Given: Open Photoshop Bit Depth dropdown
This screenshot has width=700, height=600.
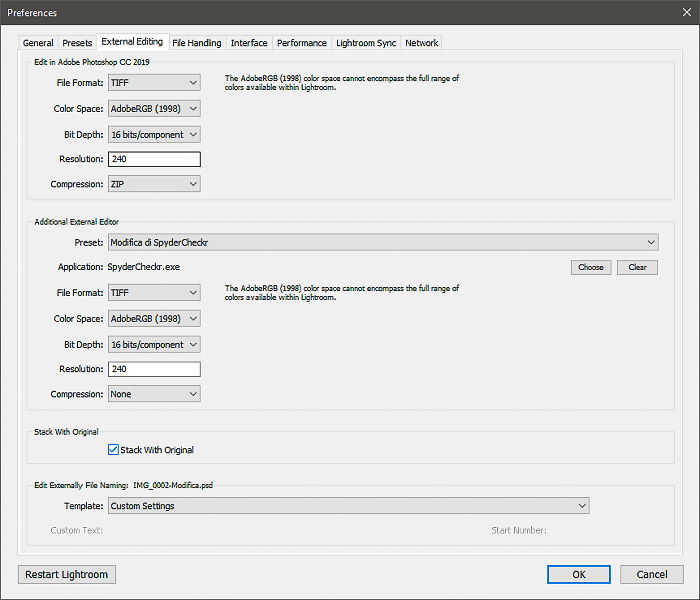Looking at the screenshot, I should tap(154, 134).
